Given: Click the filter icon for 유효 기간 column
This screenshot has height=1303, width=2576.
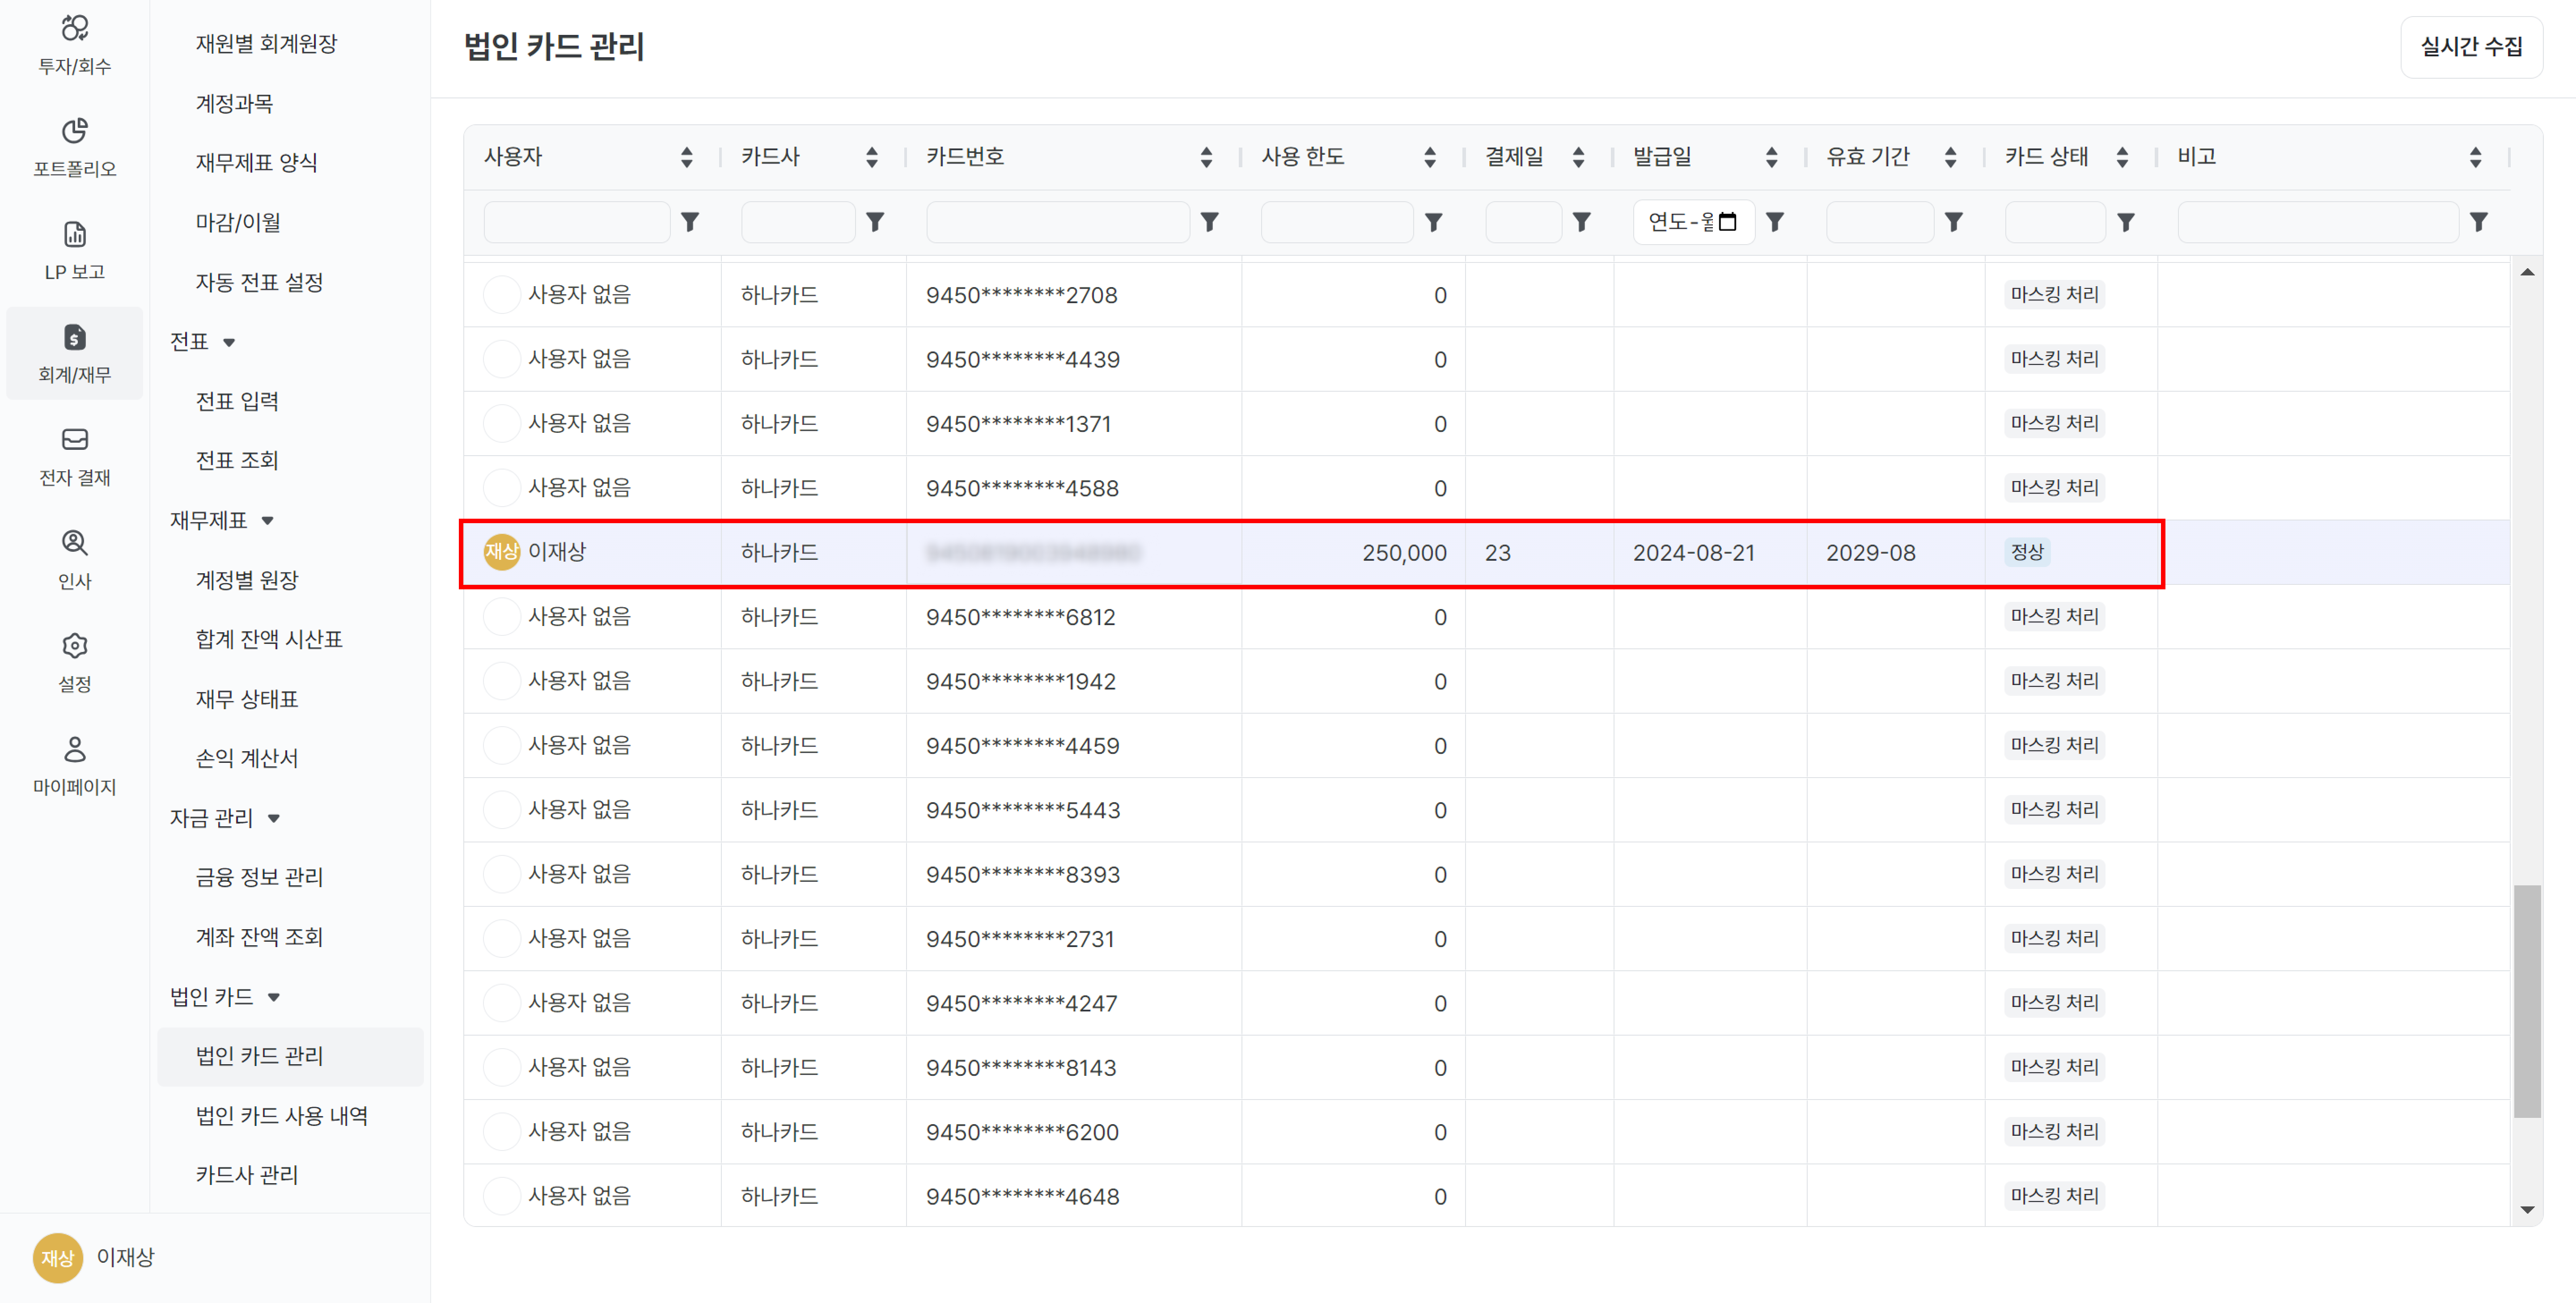Looking at the screenshot, I should (1953, 222).
